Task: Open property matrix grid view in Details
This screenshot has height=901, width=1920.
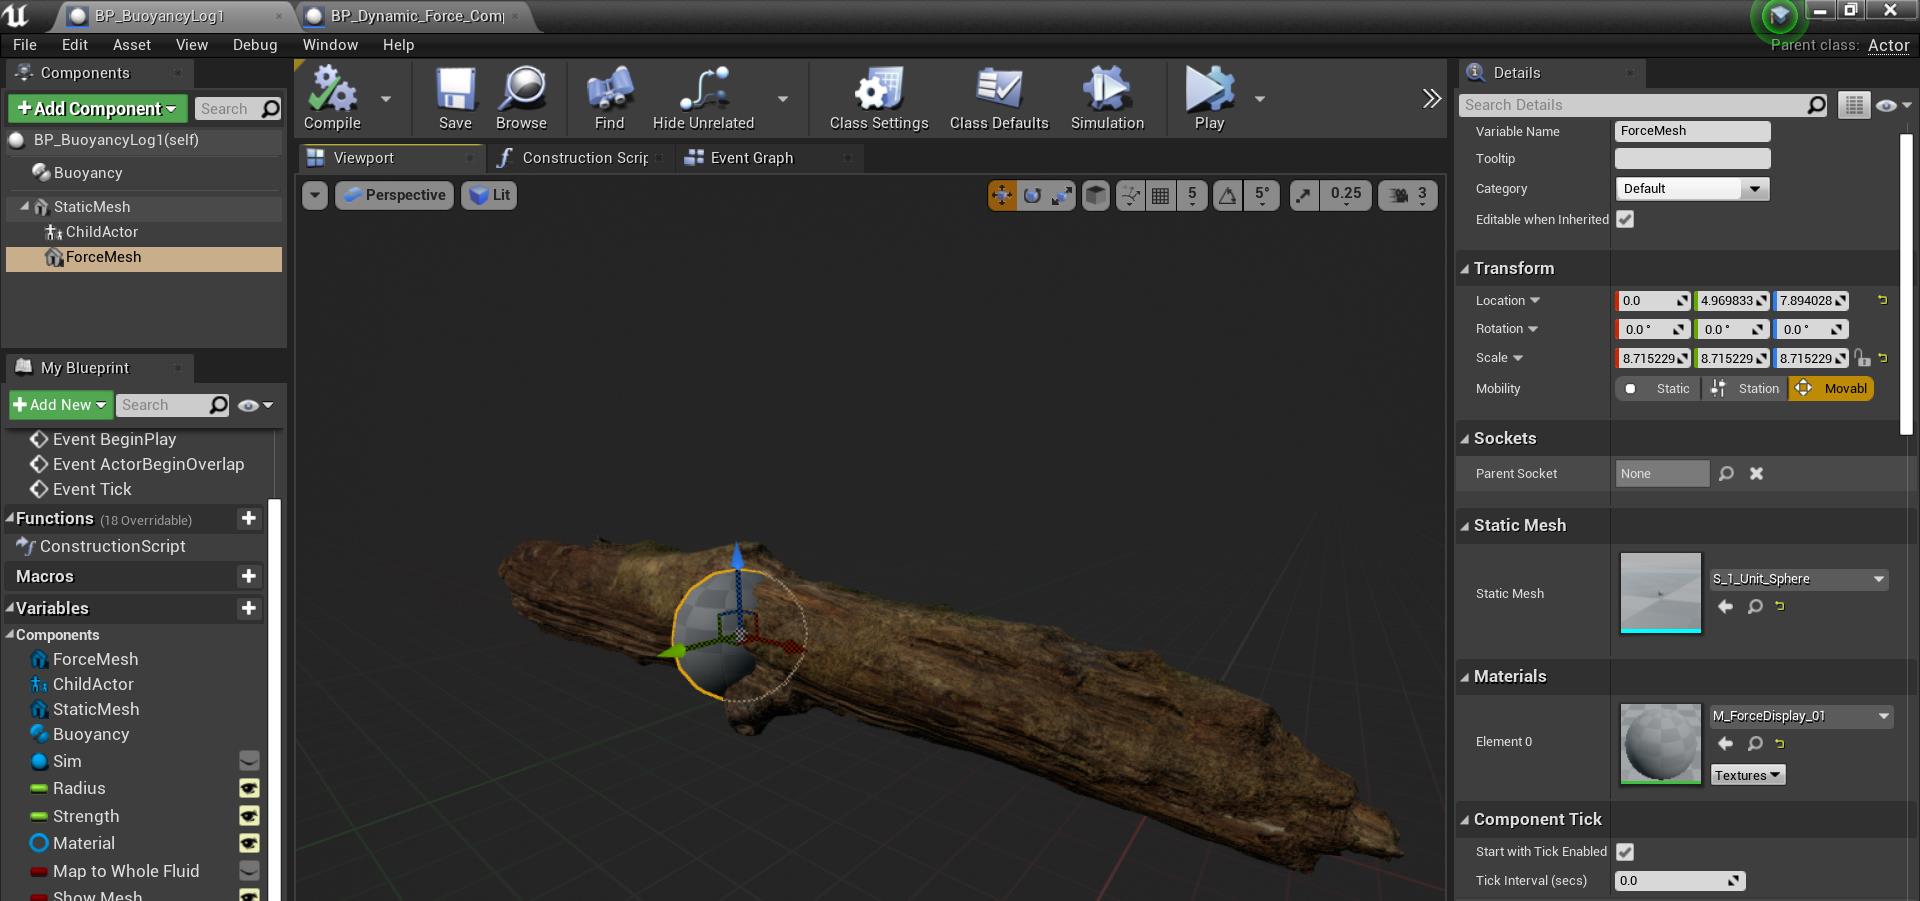Action: [1854, 105]
